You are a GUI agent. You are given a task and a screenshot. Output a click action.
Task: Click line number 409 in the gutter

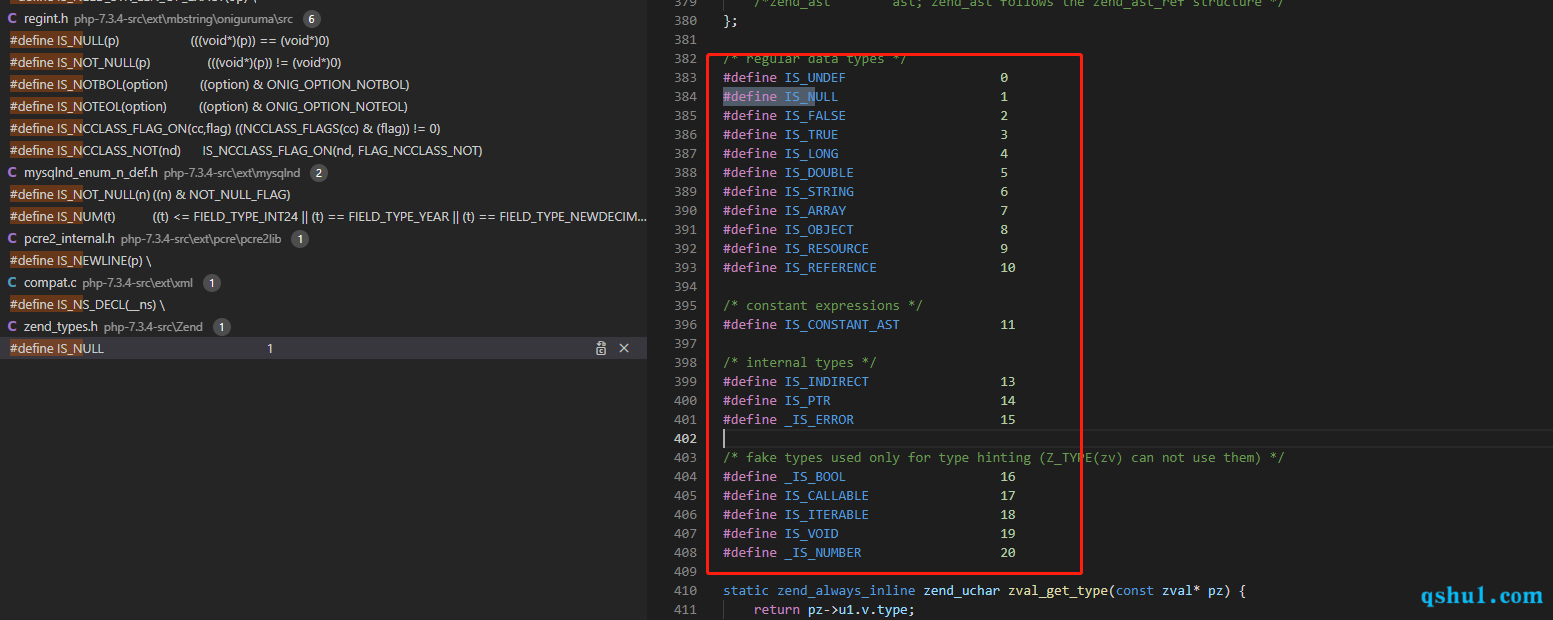[x=685, y=572]
